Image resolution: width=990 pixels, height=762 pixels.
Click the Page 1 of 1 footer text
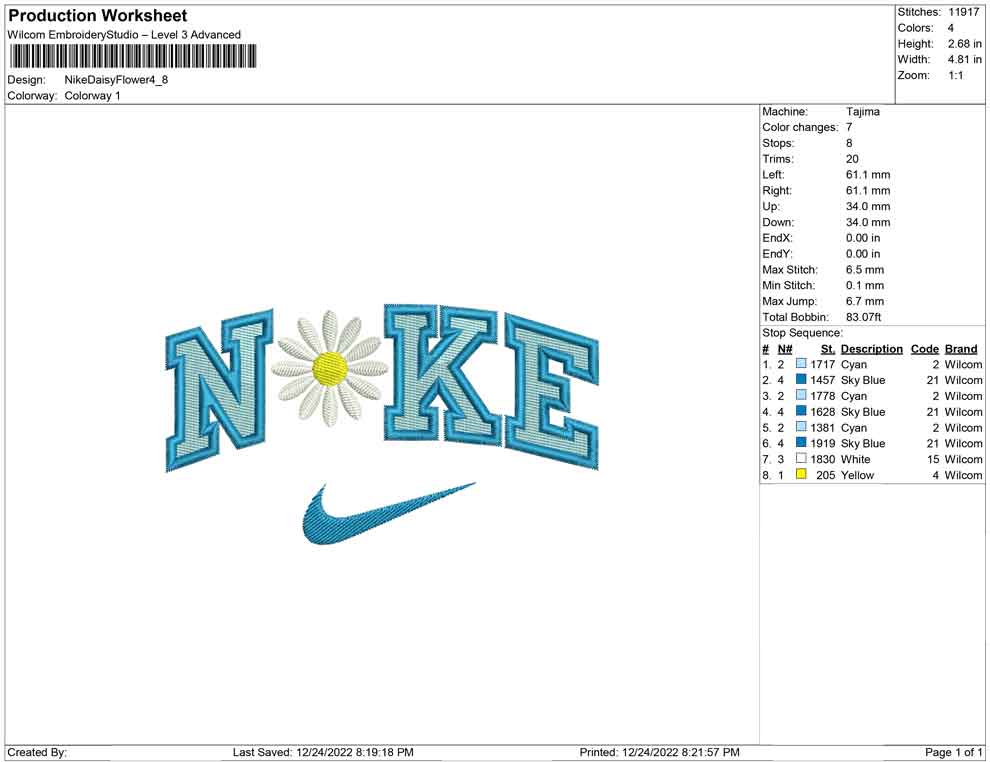(x=954, y=752)
